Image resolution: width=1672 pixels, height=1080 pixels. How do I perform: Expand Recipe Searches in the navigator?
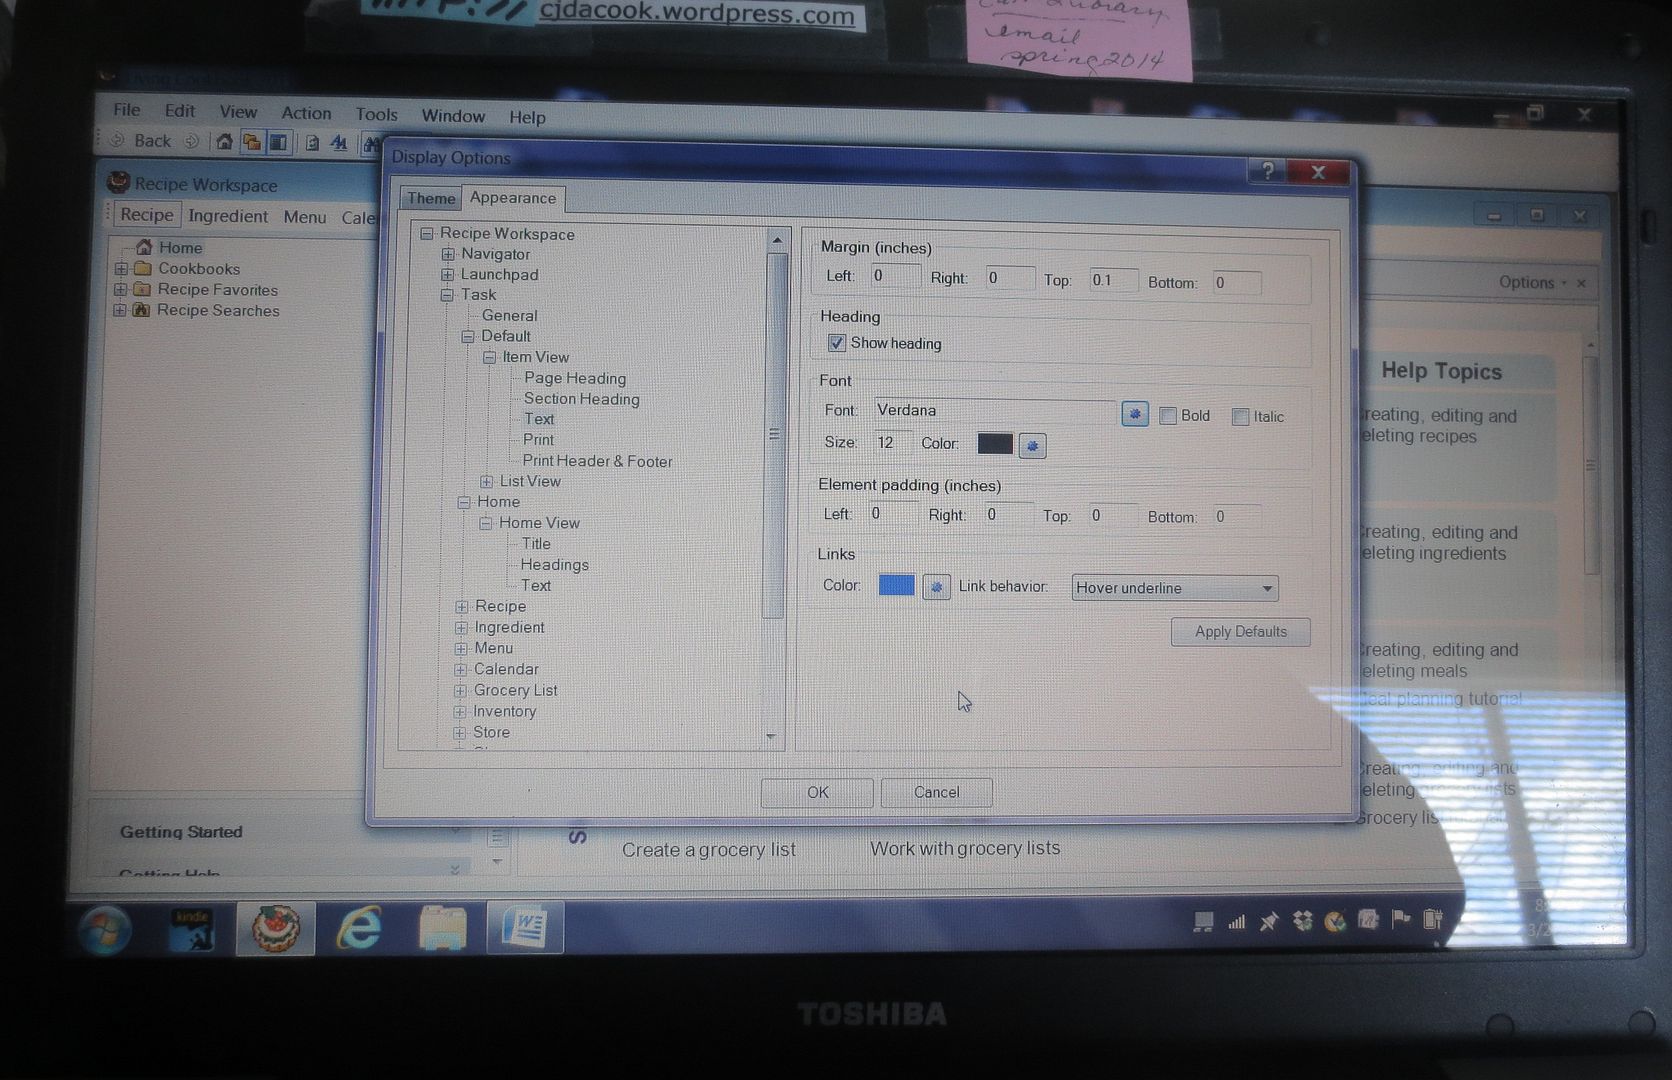[120, 310]
